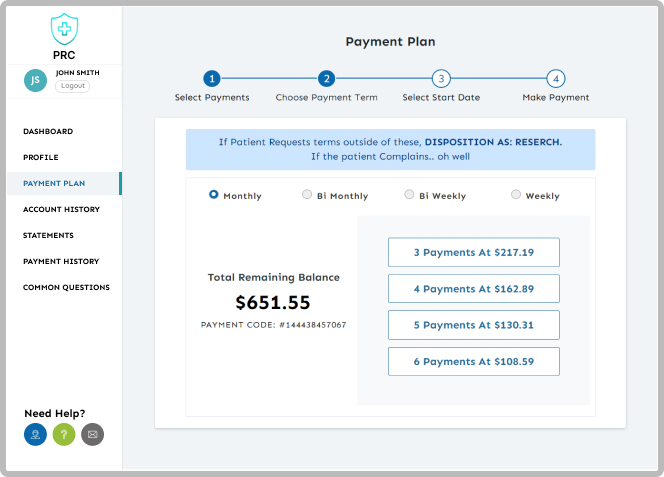Image resolution: width=664 pixels, height=477 pixels.
Task: Click the PRC shield logo
Action: pyautogui.click(x=63, y=27)
